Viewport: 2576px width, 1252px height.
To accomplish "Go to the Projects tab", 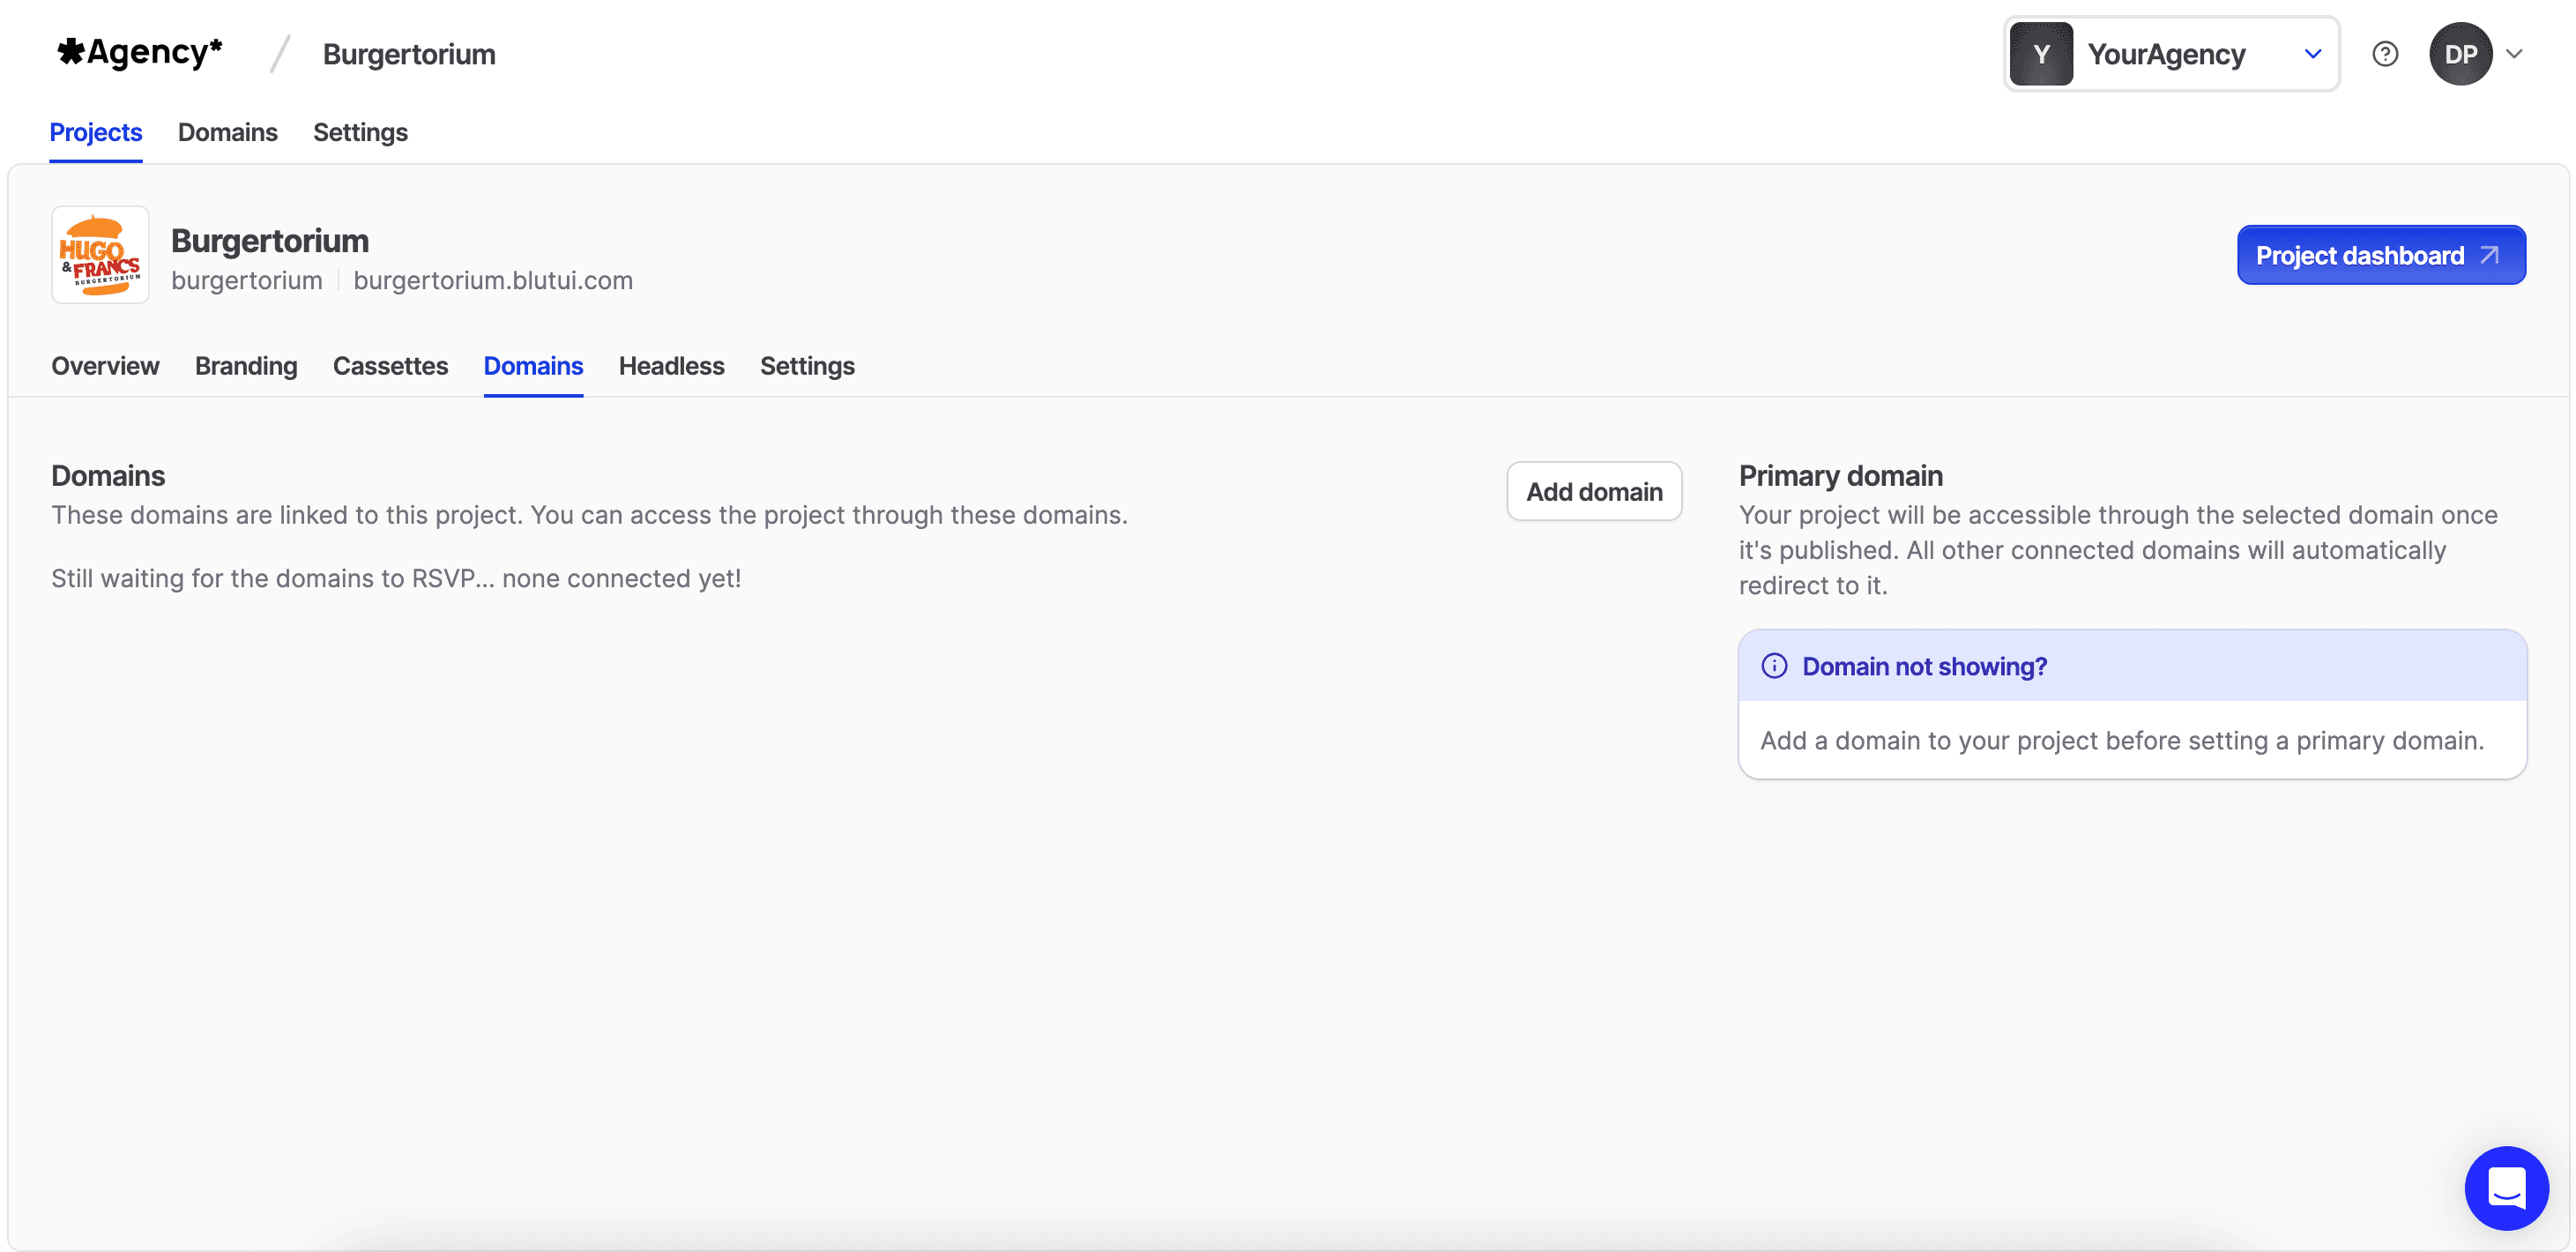I will [95, 132].
